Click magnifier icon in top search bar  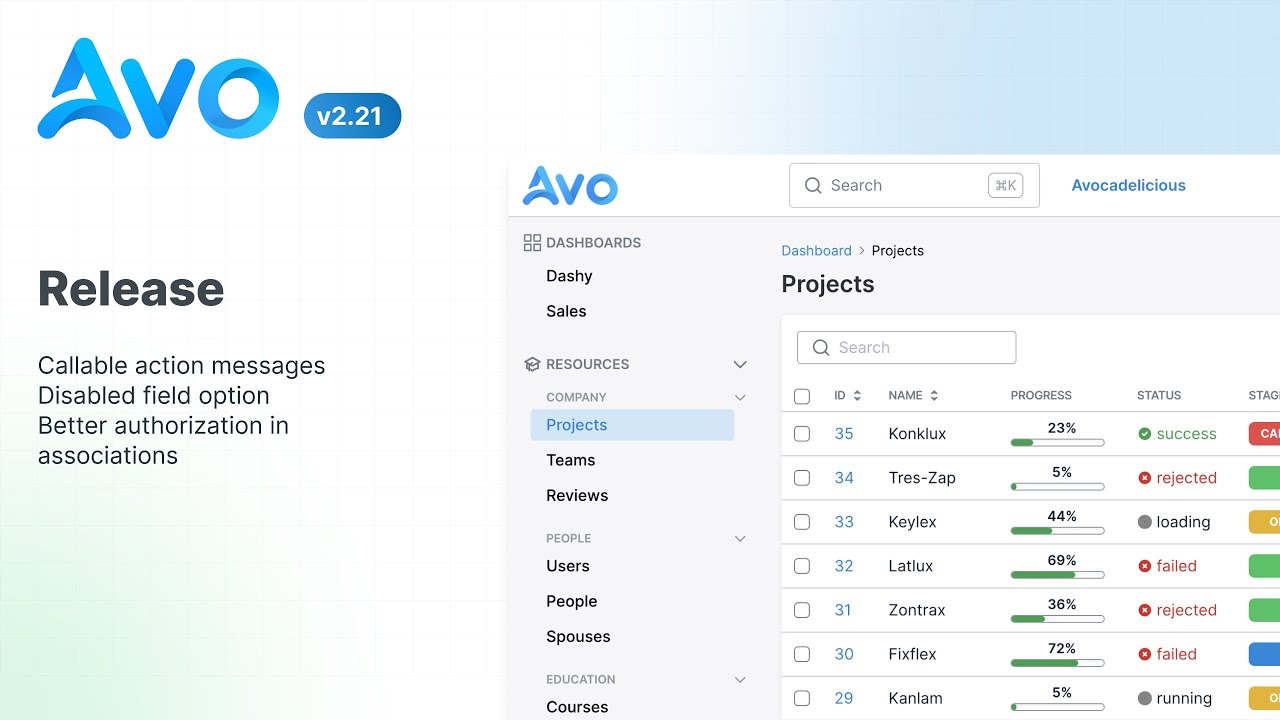pos(813,186)
